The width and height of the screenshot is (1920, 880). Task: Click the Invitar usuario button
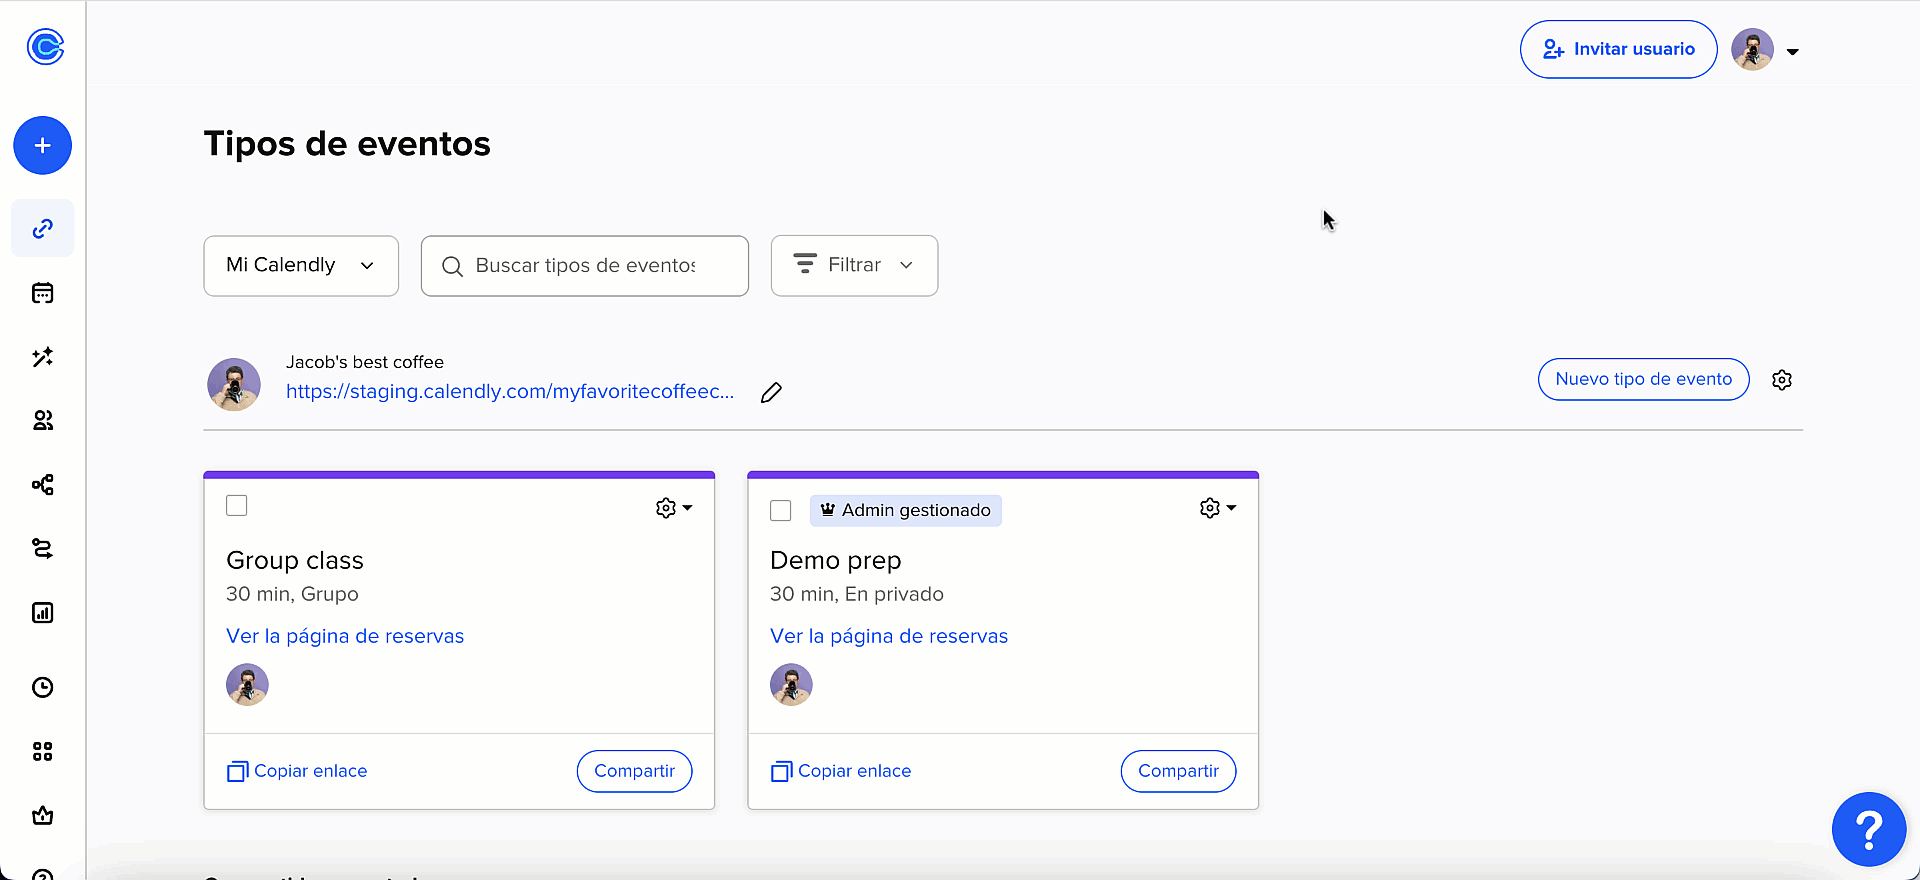pos(1619,49)
